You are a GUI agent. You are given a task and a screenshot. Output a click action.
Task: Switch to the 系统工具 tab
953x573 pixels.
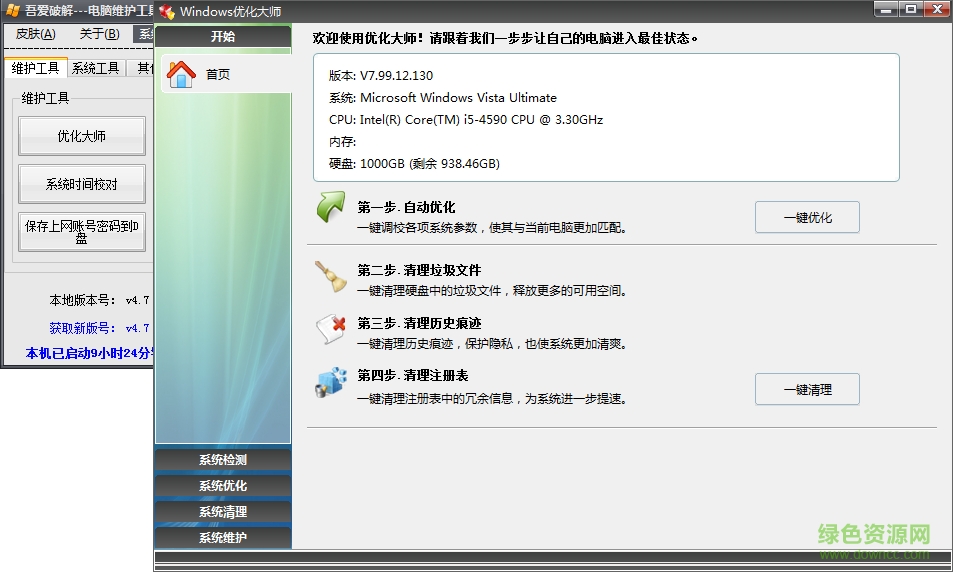tap(96, 68)
